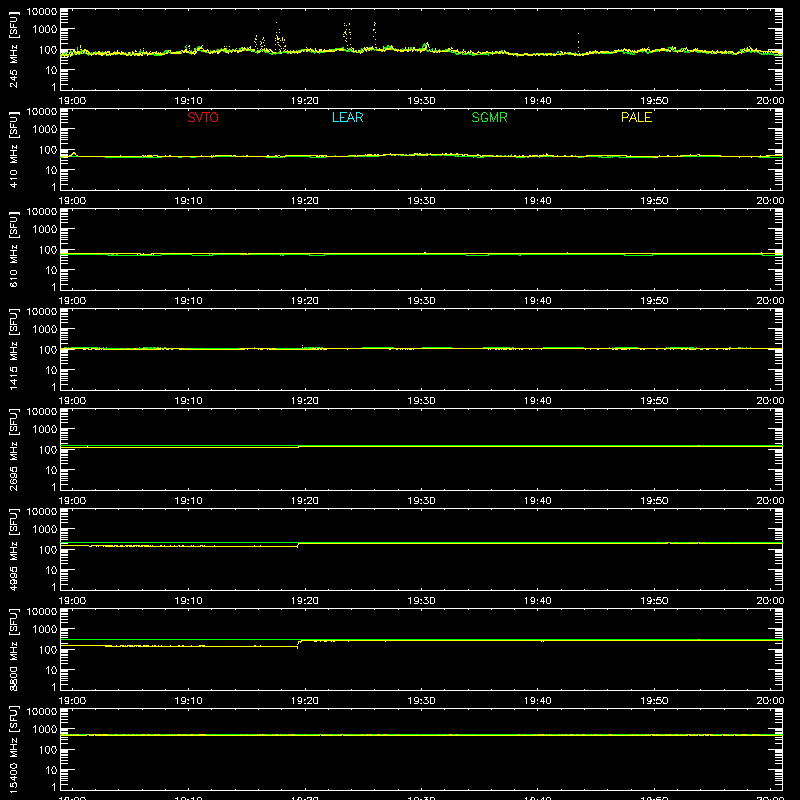This screenshot has height=800, width=800.
Task: Click the 19:50 label below 2695 MHz panel
Action: [x=654, y=501]
